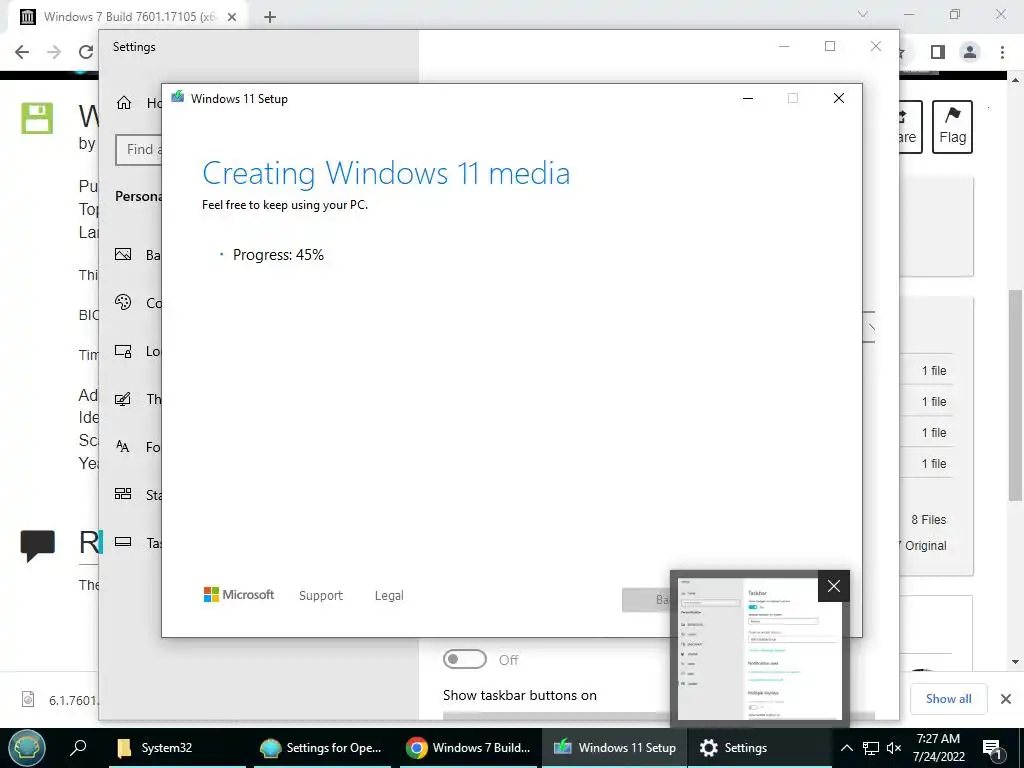This screenshot has height=768, width=1024.
Task: Select the Windows 7 Build 7601 tab
Action: (128, 17)
